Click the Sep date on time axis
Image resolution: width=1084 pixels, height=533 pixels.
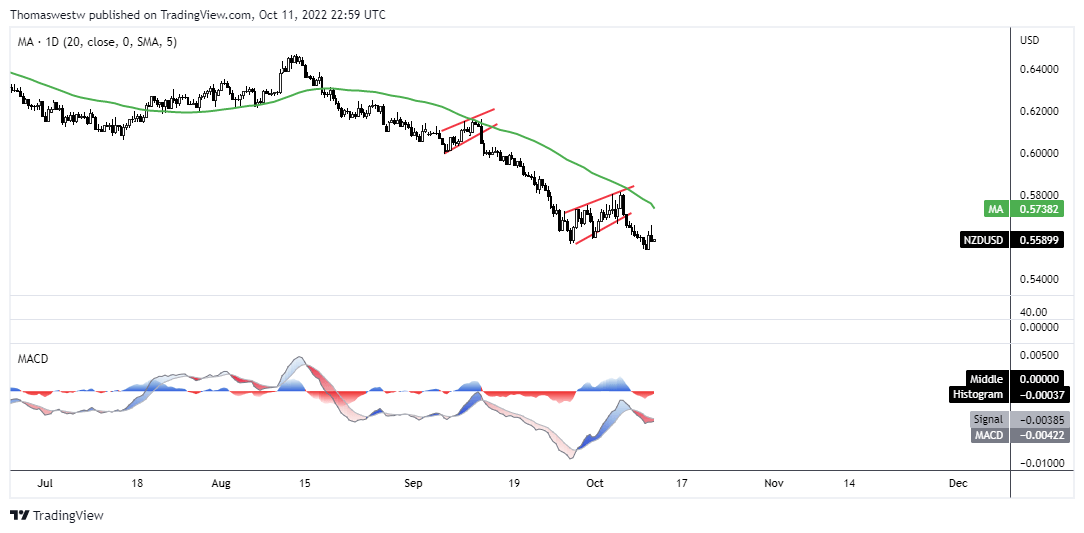[x=413, y=484]
